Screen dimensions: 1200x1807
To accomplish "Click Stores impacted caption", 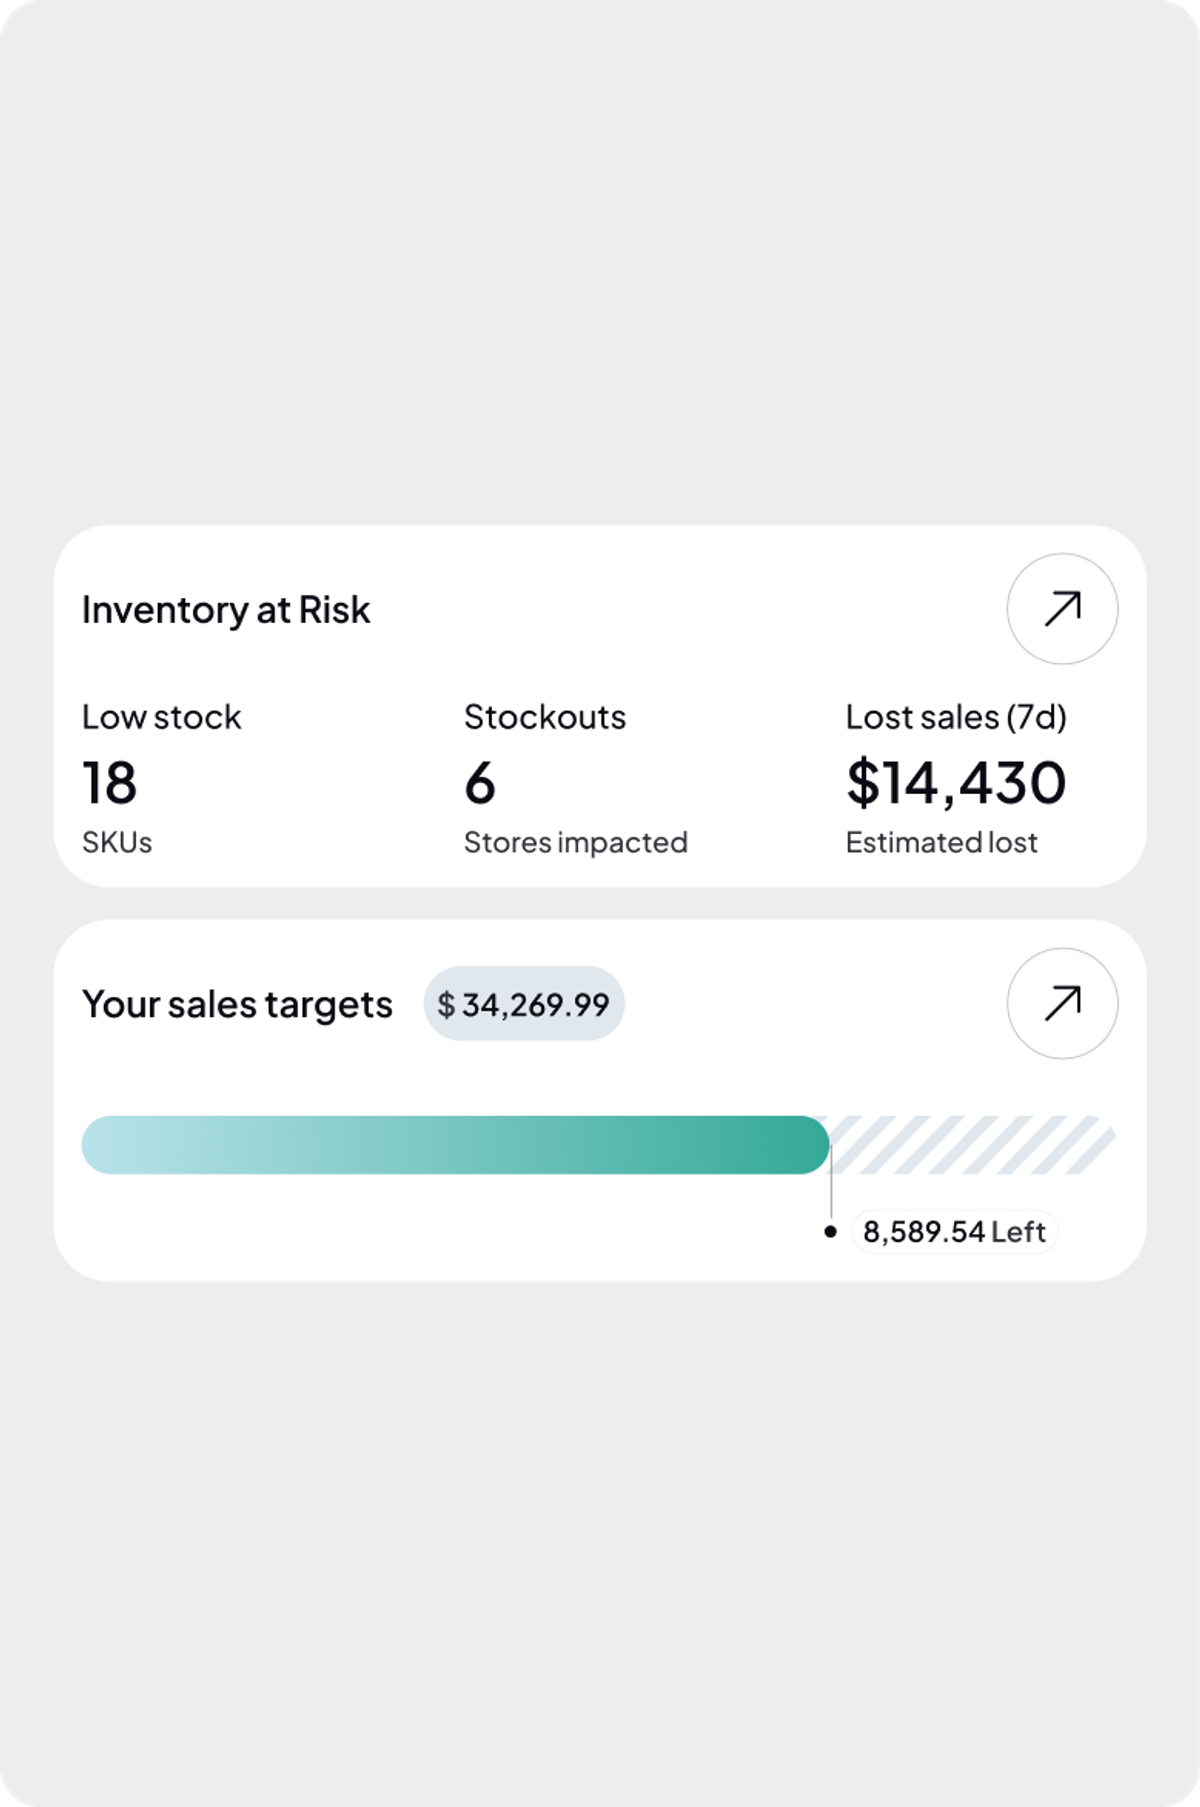I will 576,842.
